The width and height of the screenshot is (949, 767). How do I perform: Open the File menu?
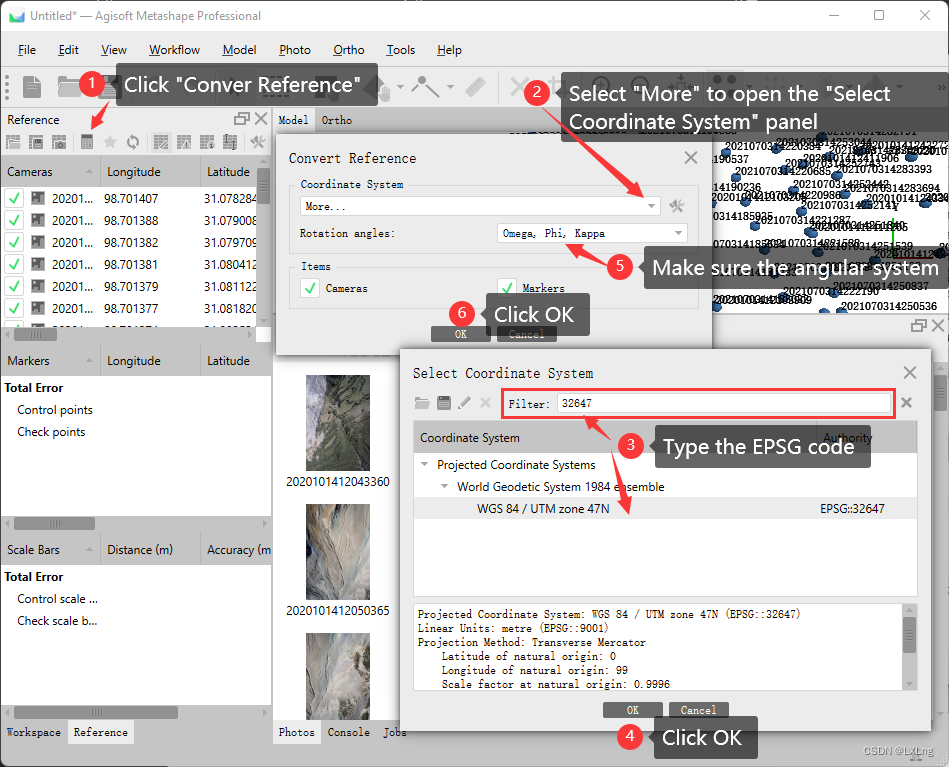point(27,50)
